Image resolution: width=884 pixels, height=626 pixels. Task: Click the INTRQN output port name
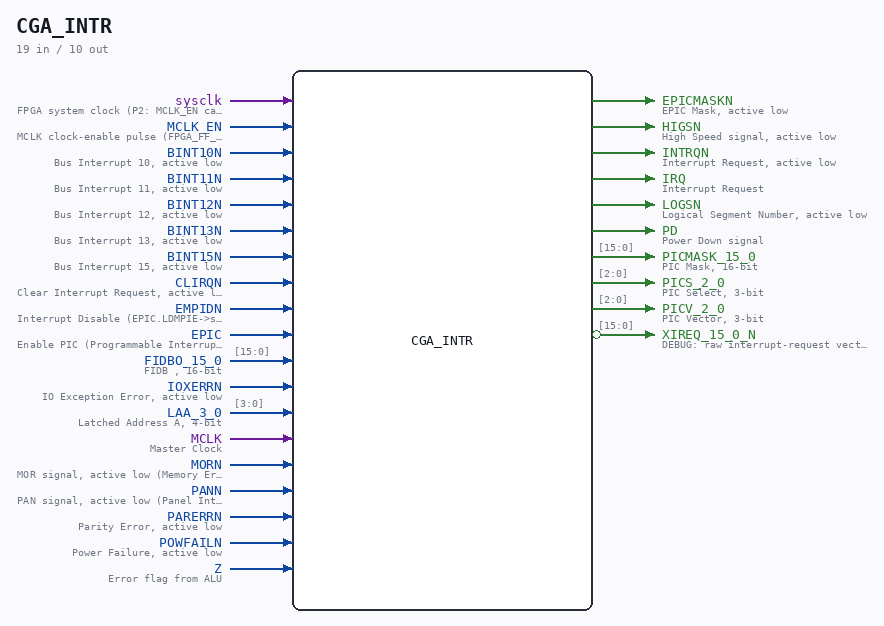coord(686,152)
